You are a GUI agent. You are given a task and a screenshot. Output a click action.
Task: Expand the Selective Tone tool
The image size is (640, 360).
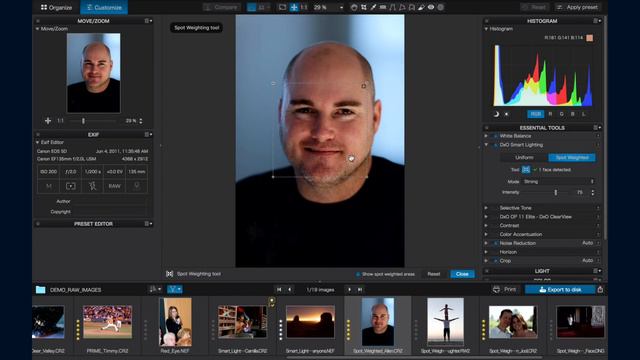[x=486, y=208]
